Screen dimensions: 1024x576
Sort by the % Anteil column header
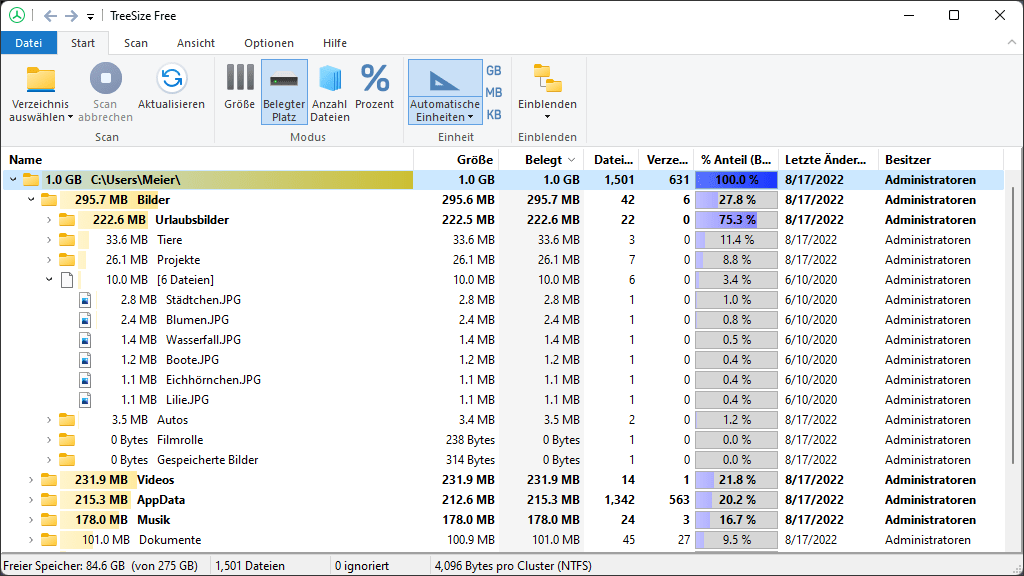pos(735,160)
